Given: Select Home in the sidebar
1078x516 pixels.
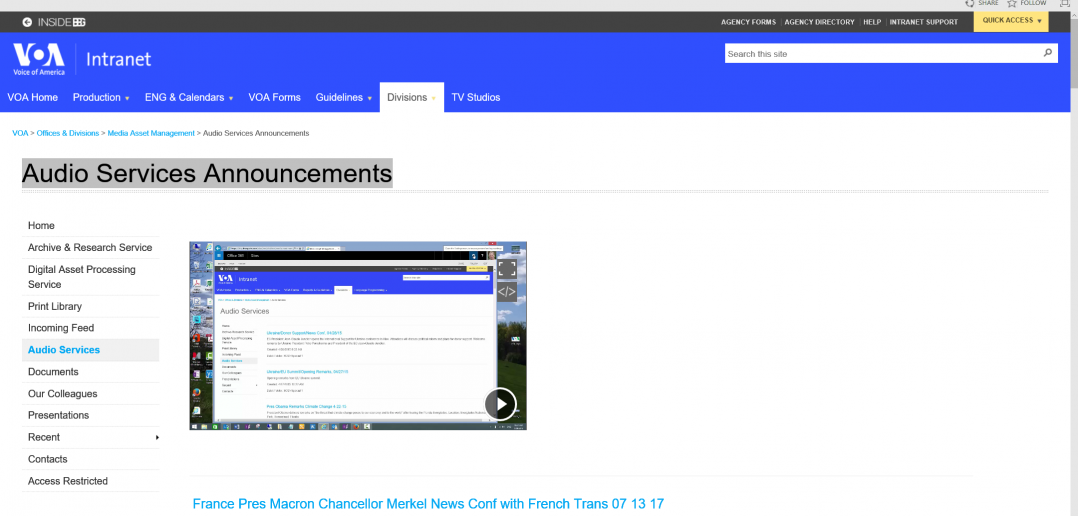Looking at the screenshot, I should [x=90, y=225].
